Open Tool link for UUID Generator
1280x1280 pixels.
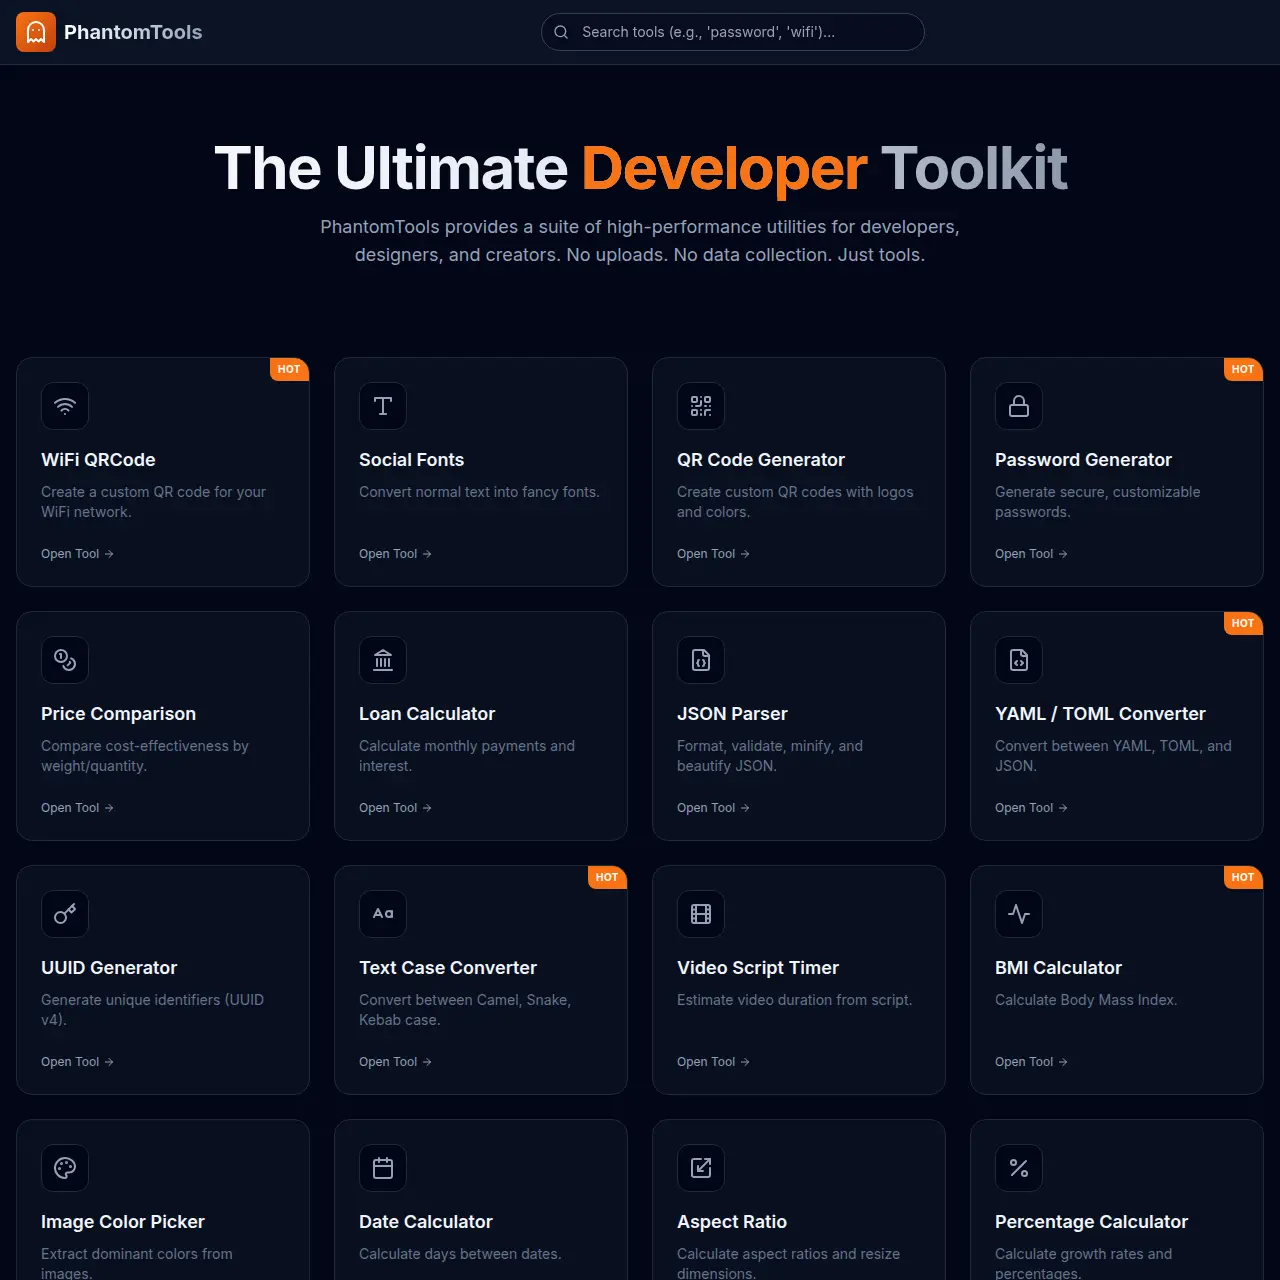(x=77, y=1062)
